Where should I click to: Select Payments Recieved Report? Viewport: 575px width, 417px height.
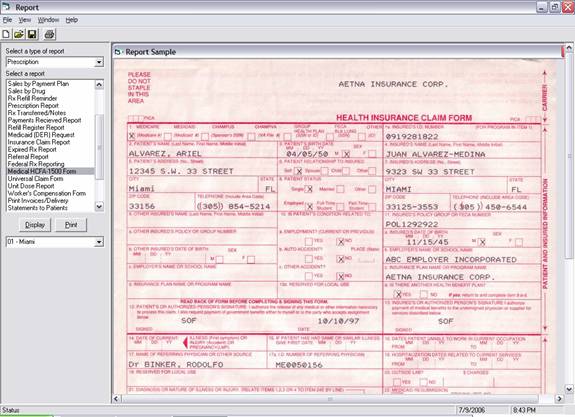click(44, 120)
